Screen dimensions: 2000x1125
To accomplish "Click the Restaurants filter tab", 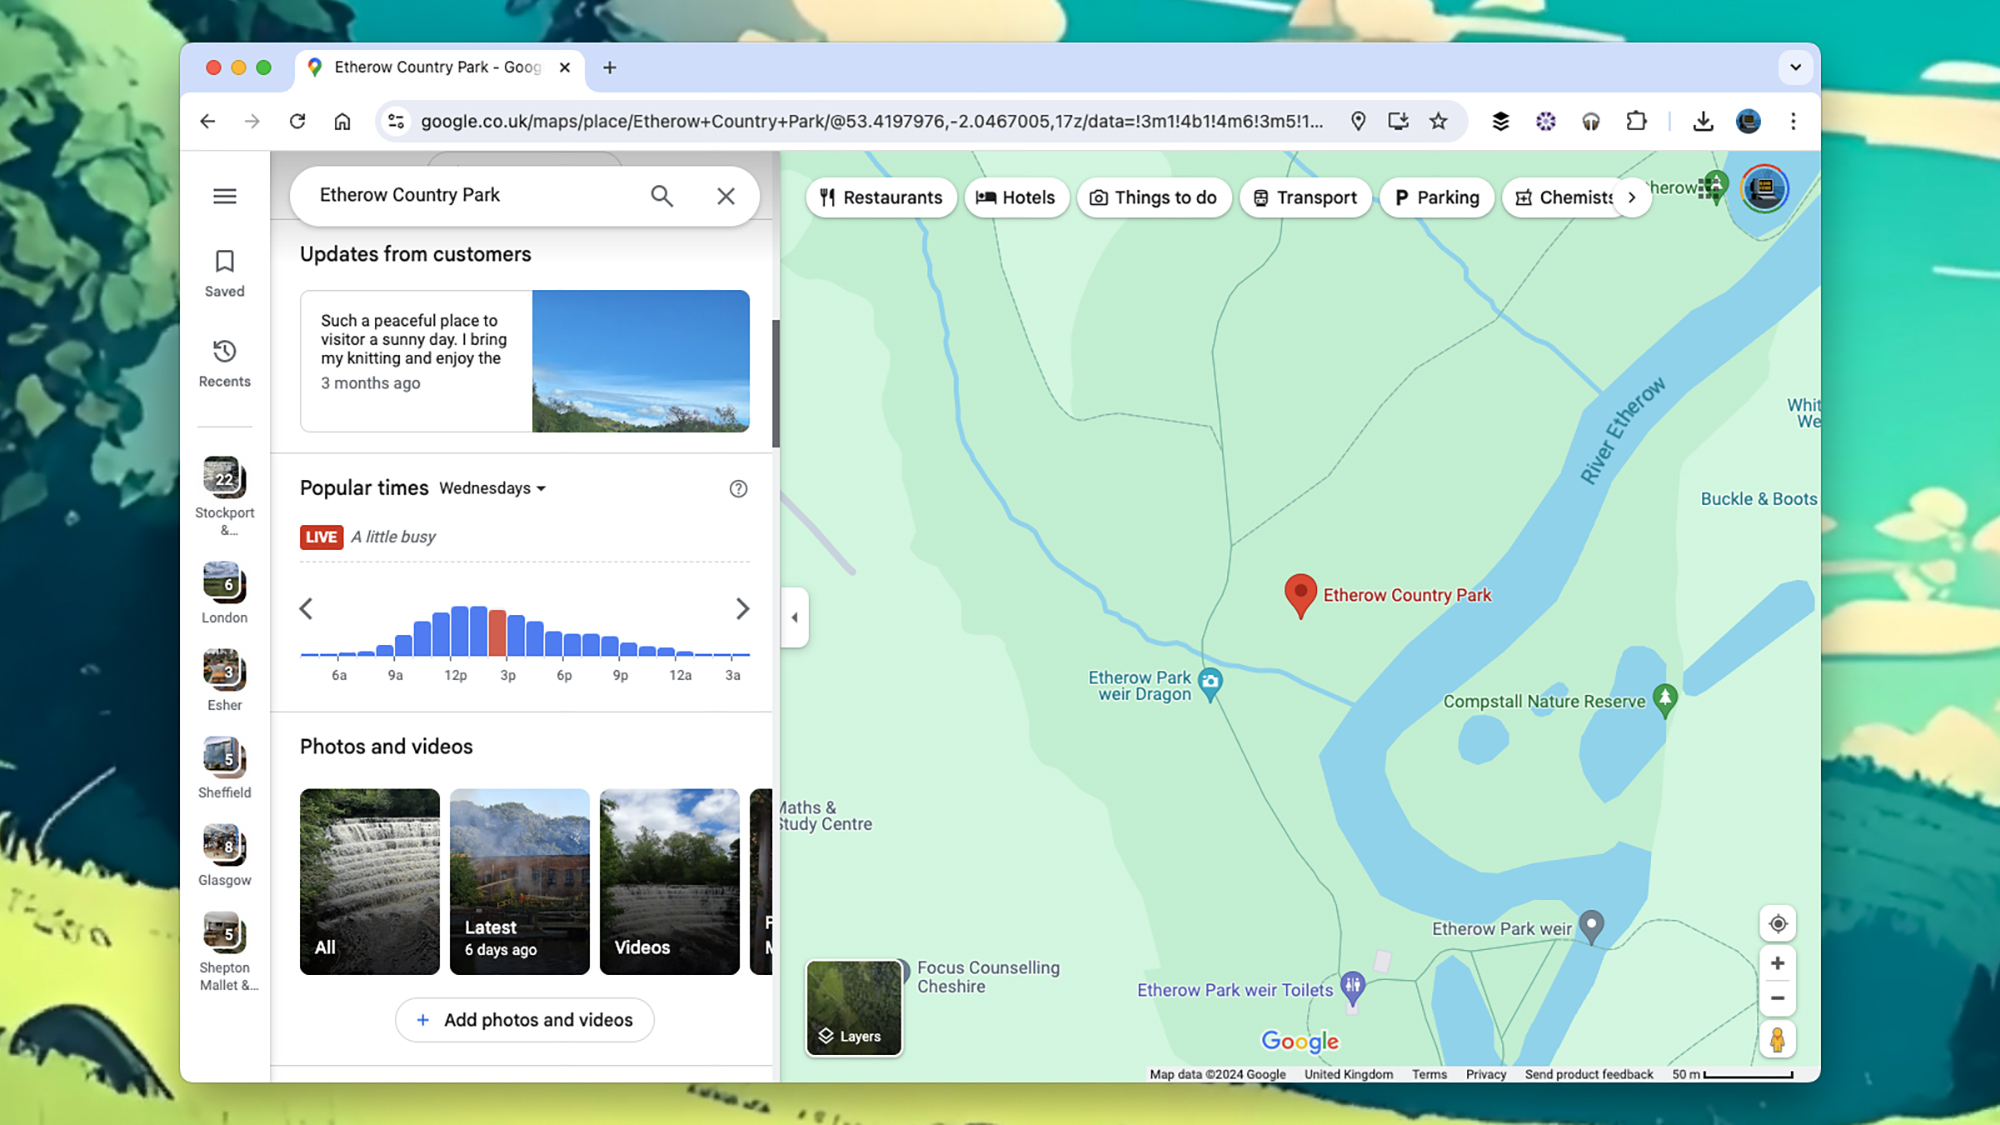I will tap(878, 196).
